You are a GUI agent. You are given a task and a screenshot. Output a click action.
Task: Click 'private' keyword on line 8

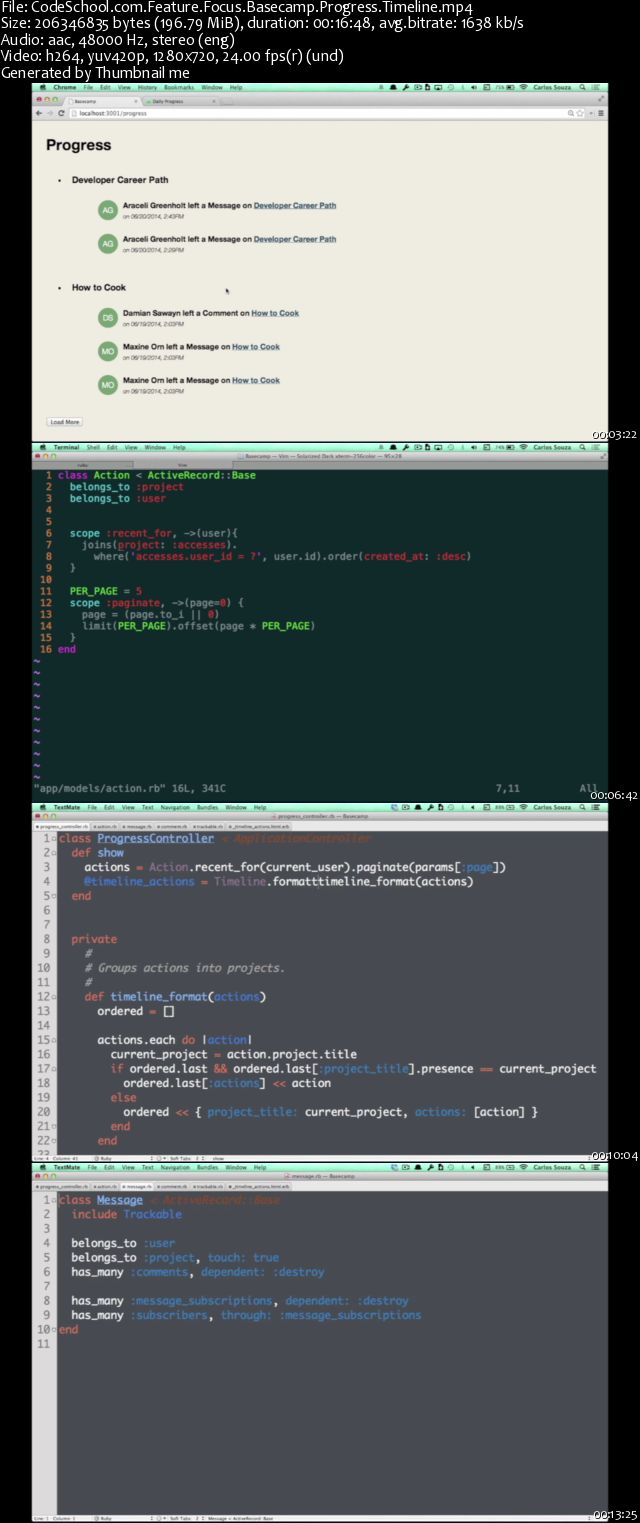pyautogui.click(x=94, y=939)
